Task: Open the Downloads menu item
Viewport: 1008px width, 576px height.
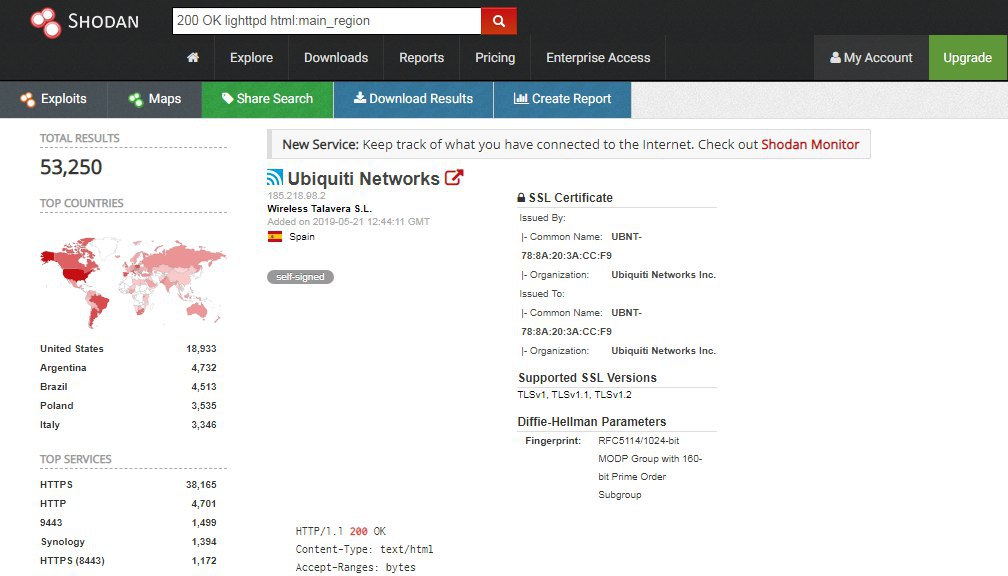Action: pos(336,57)
